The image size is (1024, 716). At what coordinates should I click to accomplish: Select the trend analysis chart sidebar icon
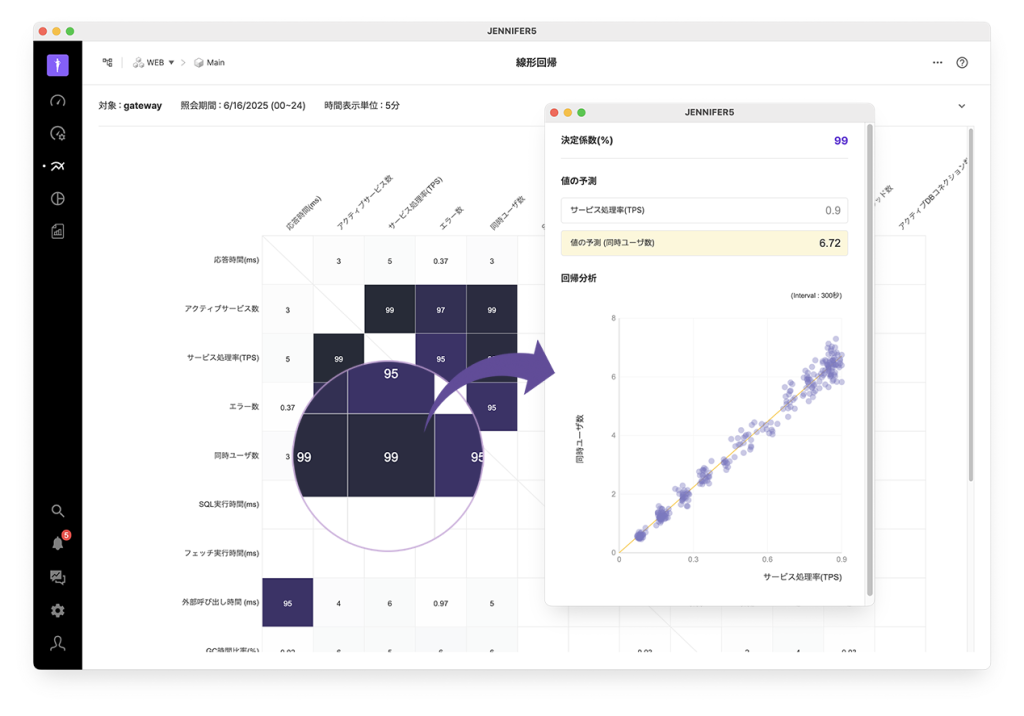tap(58, 166)
